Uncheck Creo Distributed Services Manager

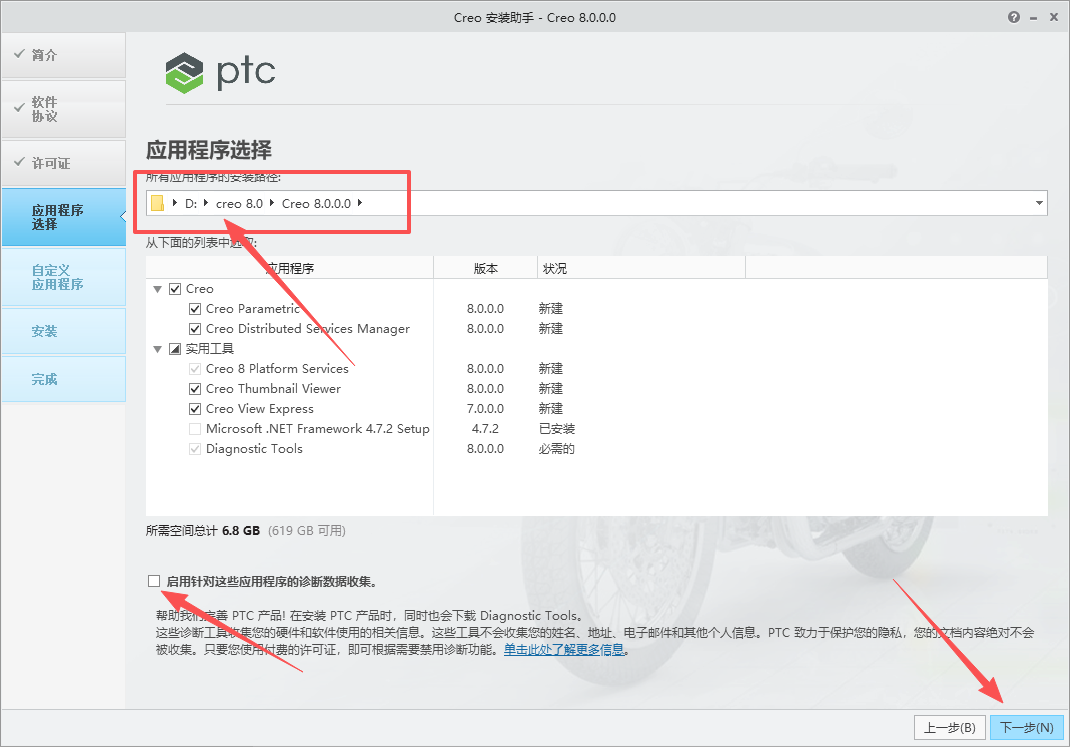(195, 328)
